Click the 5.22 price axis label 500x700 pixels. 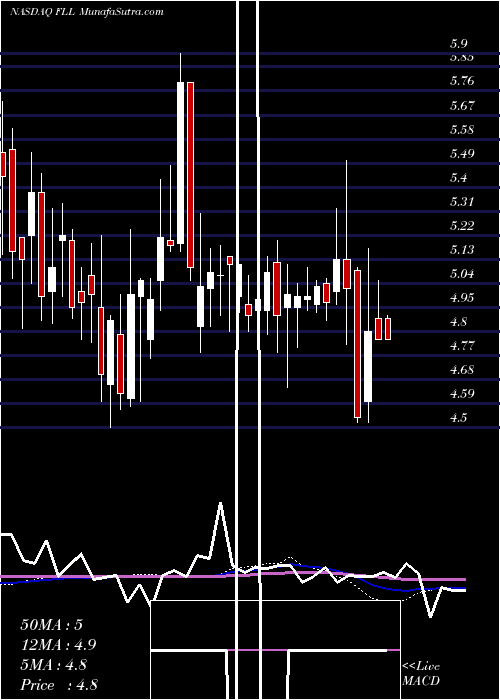pos(462,225)
